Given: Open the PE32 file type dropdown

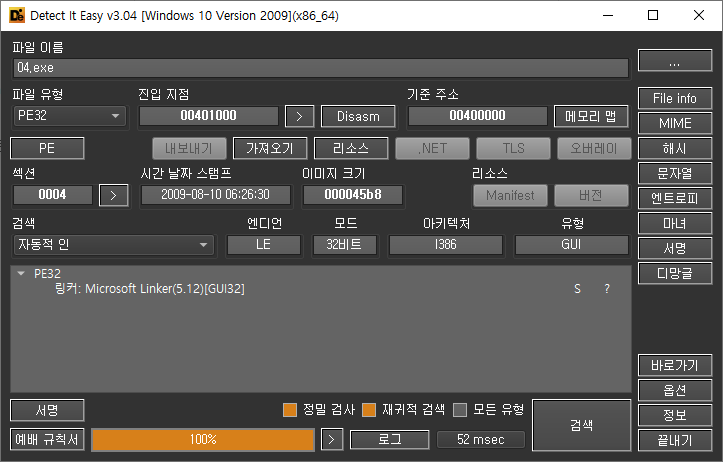Looking at the screenshot, I should 70,116.
